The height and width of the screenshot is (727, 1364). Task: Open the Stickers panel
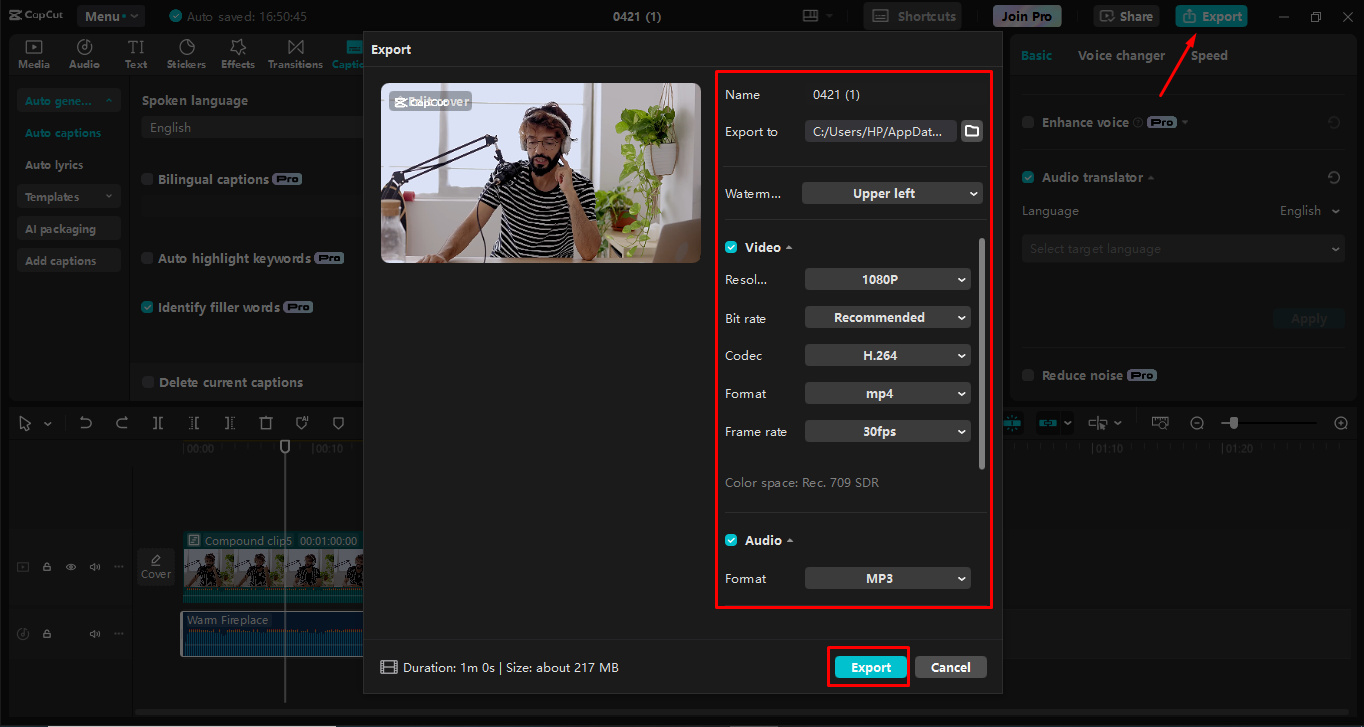(186, 53)
